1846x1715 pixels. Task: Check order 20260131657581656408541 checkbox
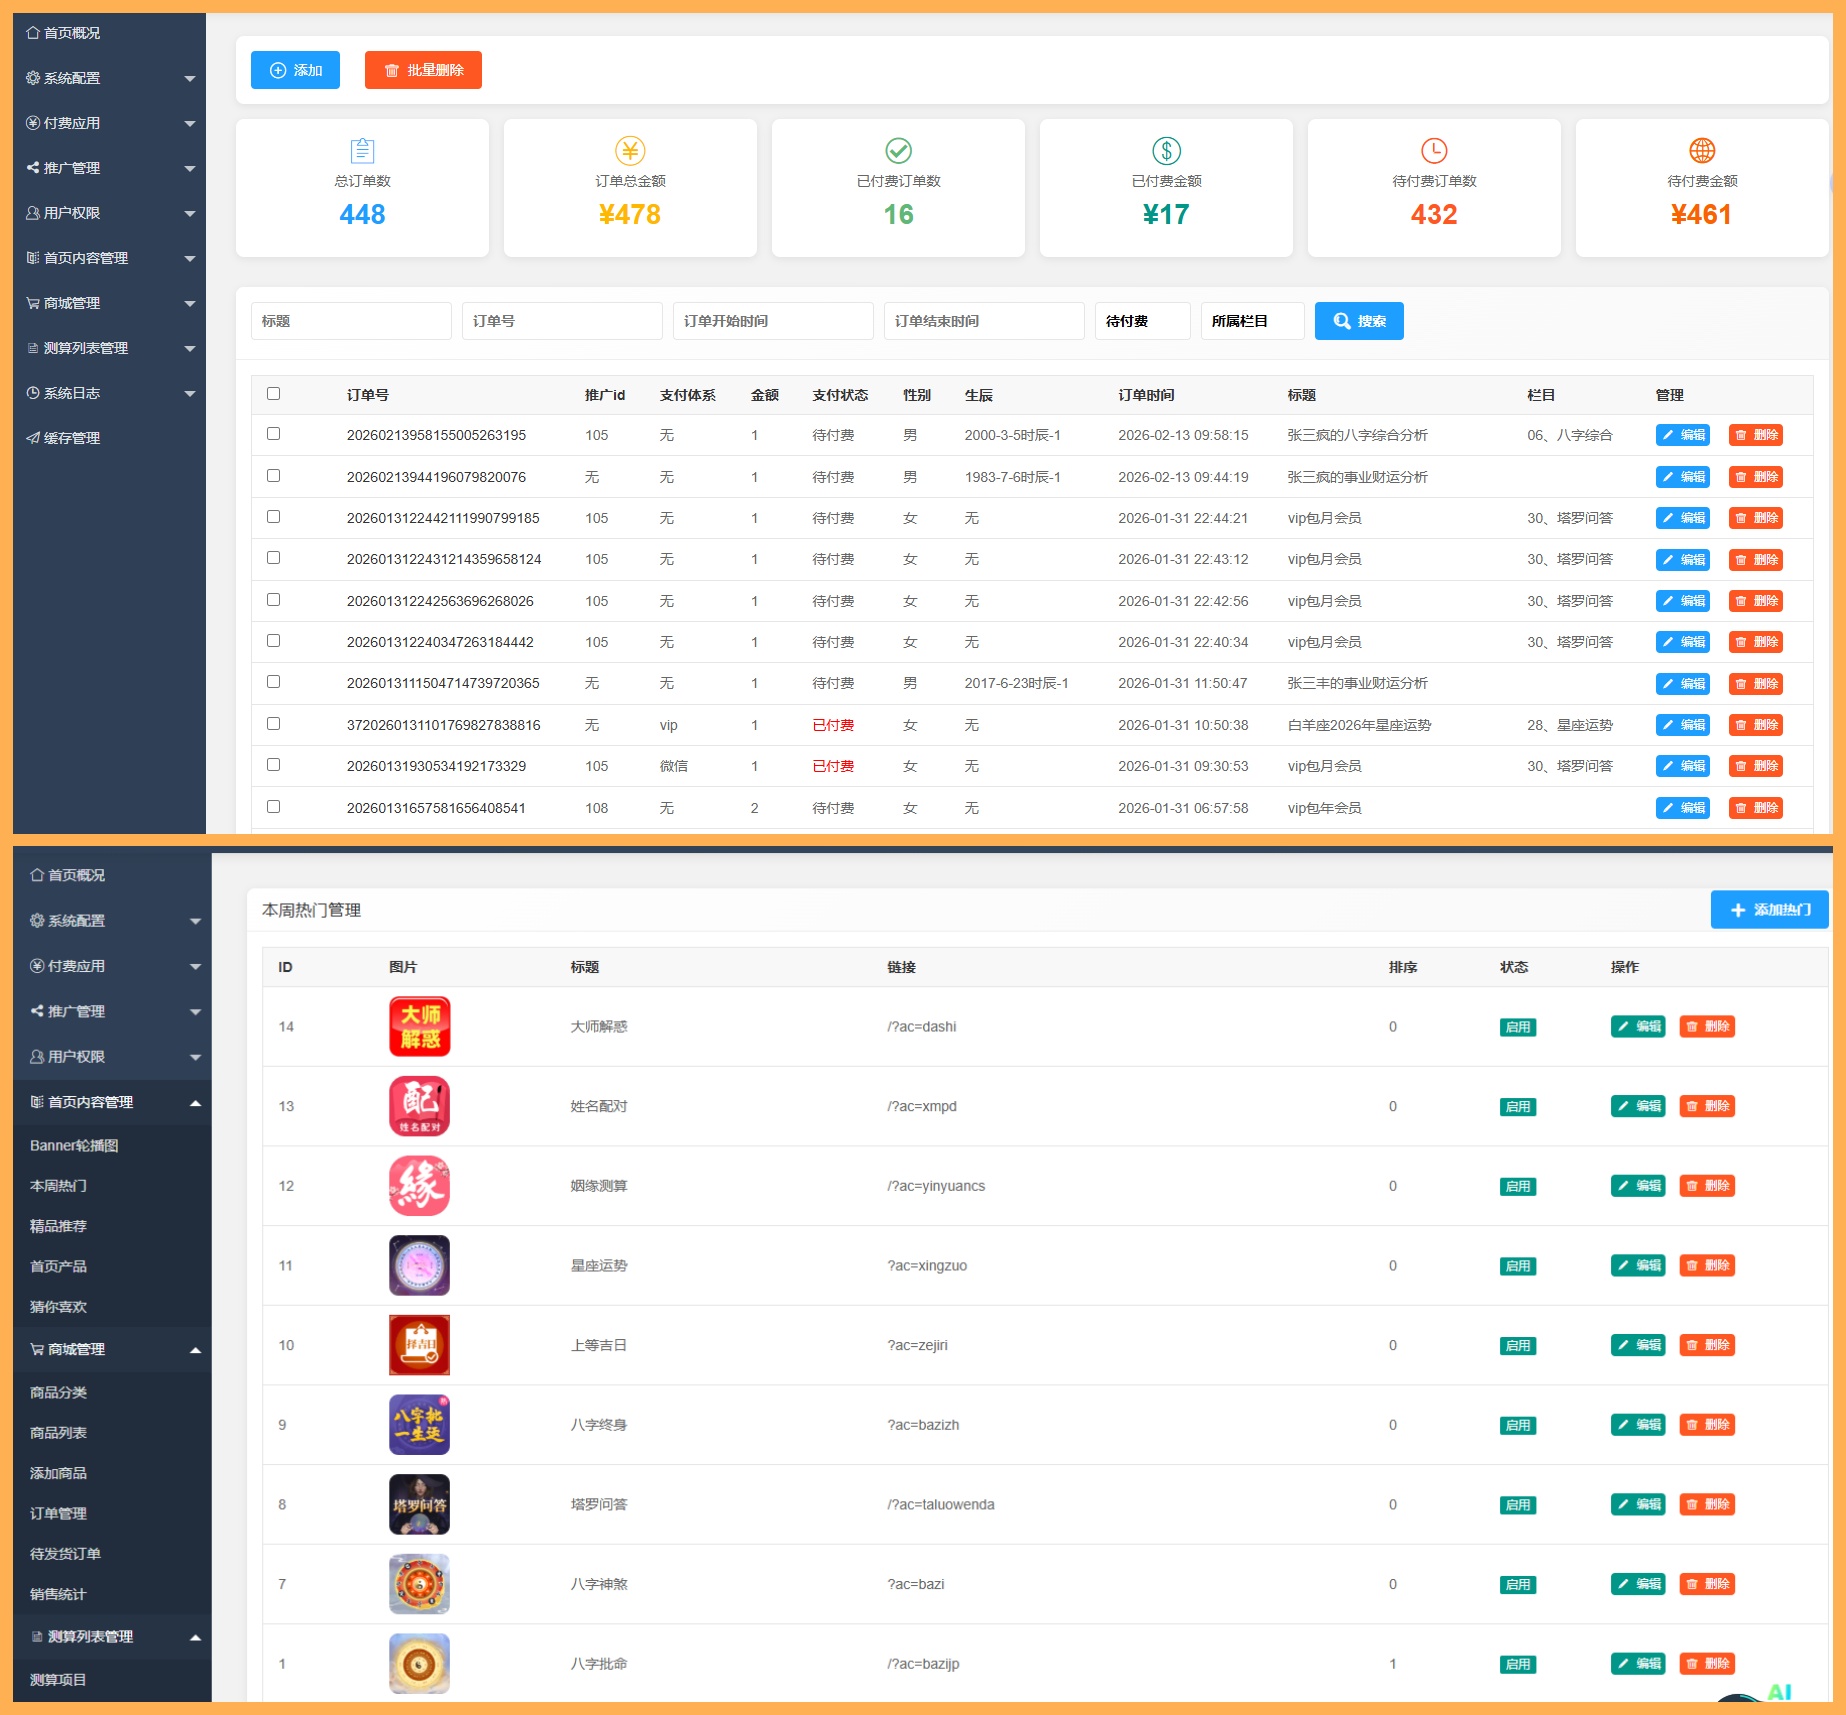click(273, 807)
